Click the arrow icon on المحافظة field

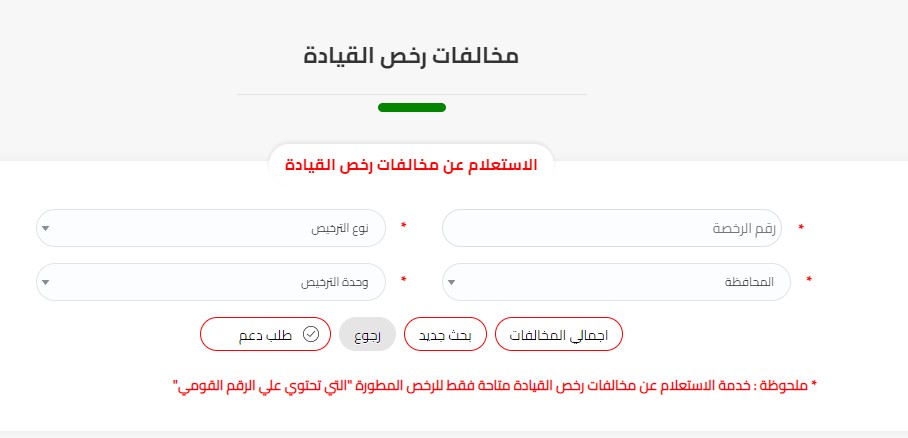451,283
